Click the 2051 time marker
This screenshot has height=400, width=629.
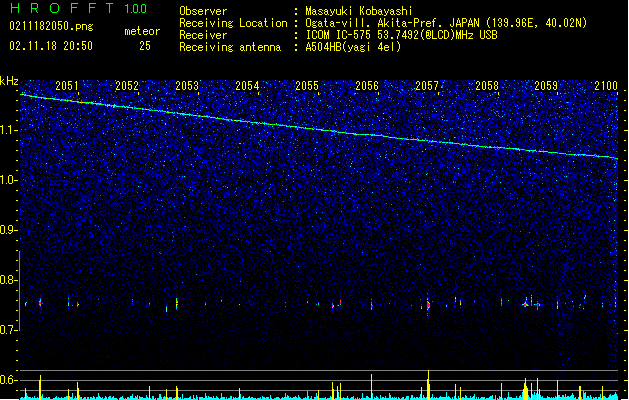pyautogui.click(x=67, y=86)
